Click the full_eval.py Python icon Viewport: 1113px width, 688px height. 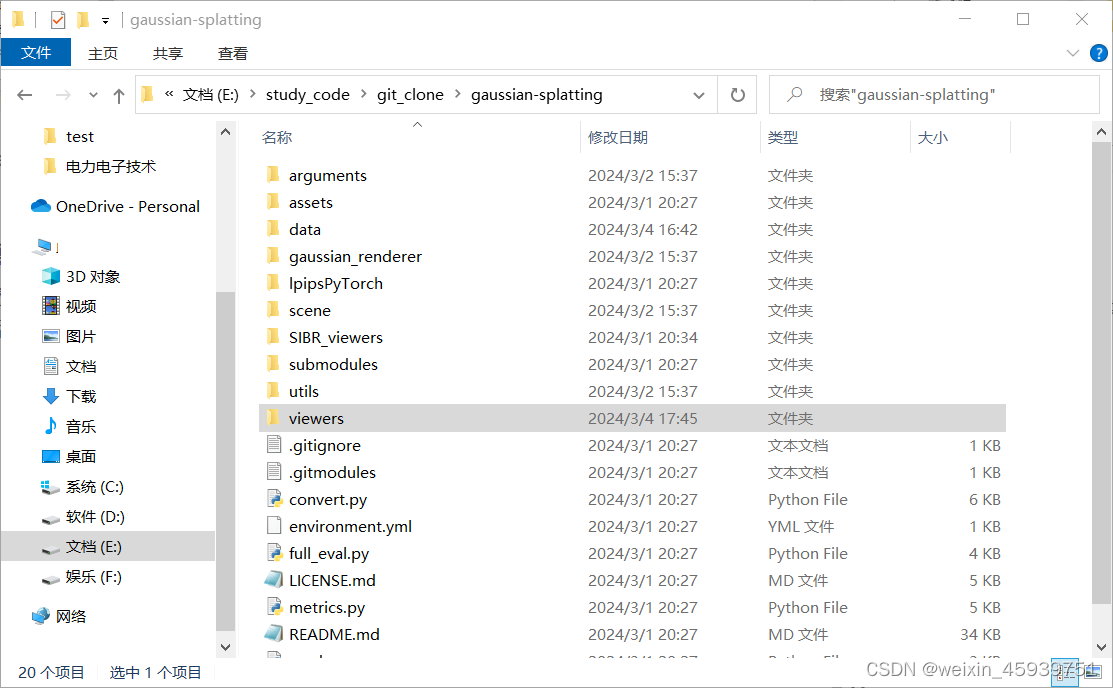274,552
